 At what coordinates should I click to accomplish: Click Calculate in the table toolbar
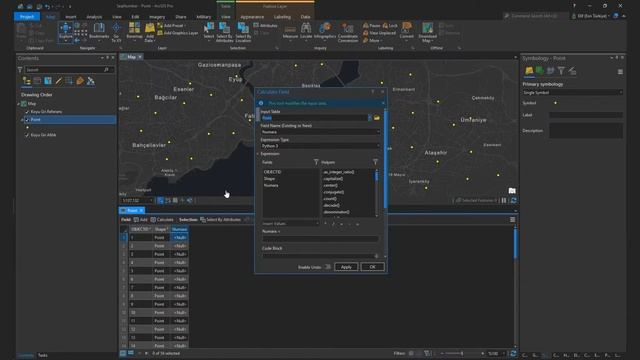[x=162, y=220]
